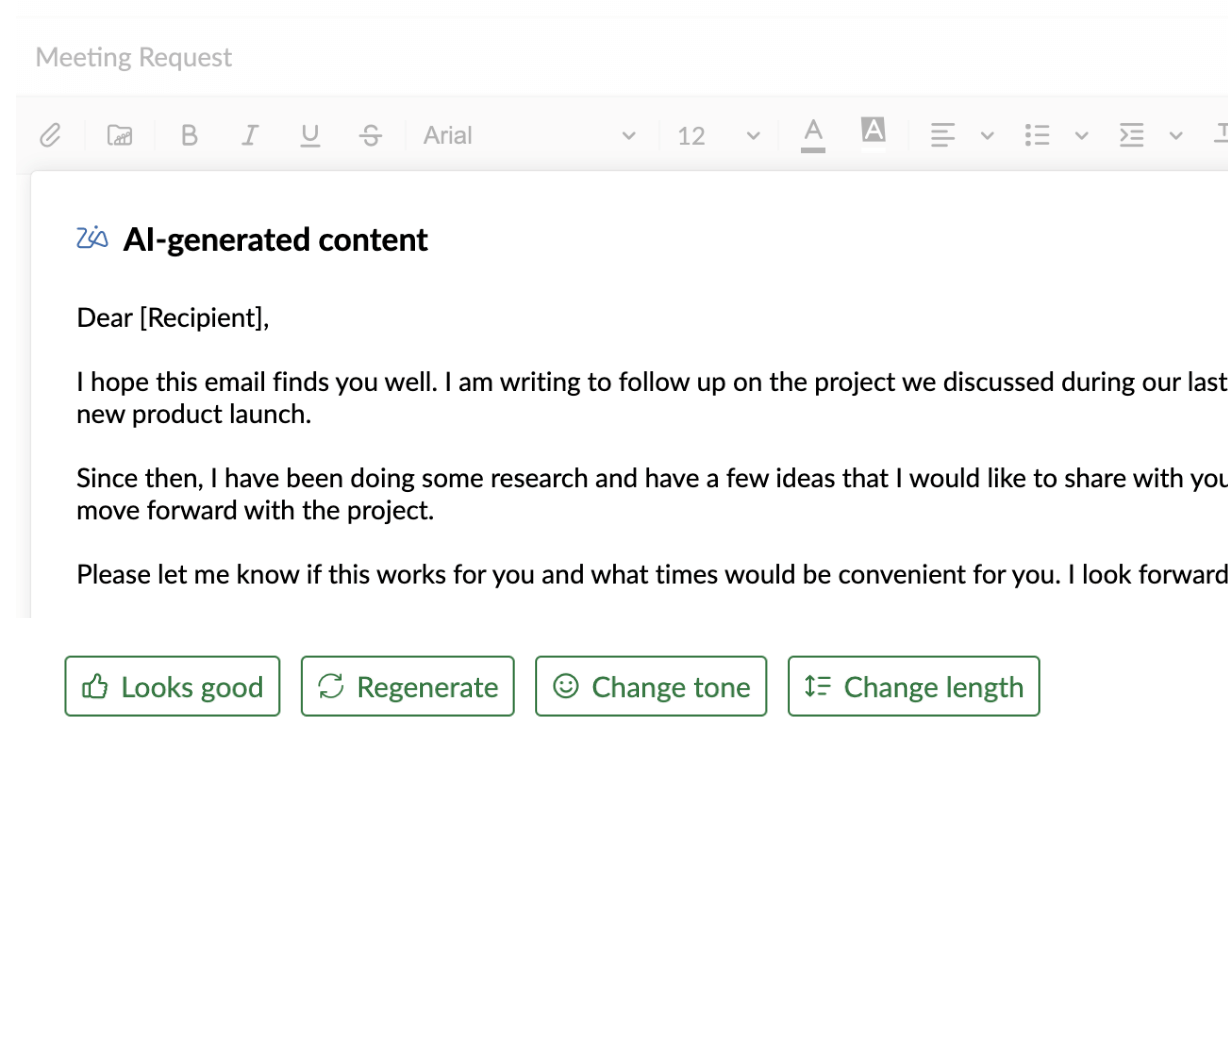Choose text background highlight color
Screen dimensions: 1228x1060
click(x=873, y=130)
